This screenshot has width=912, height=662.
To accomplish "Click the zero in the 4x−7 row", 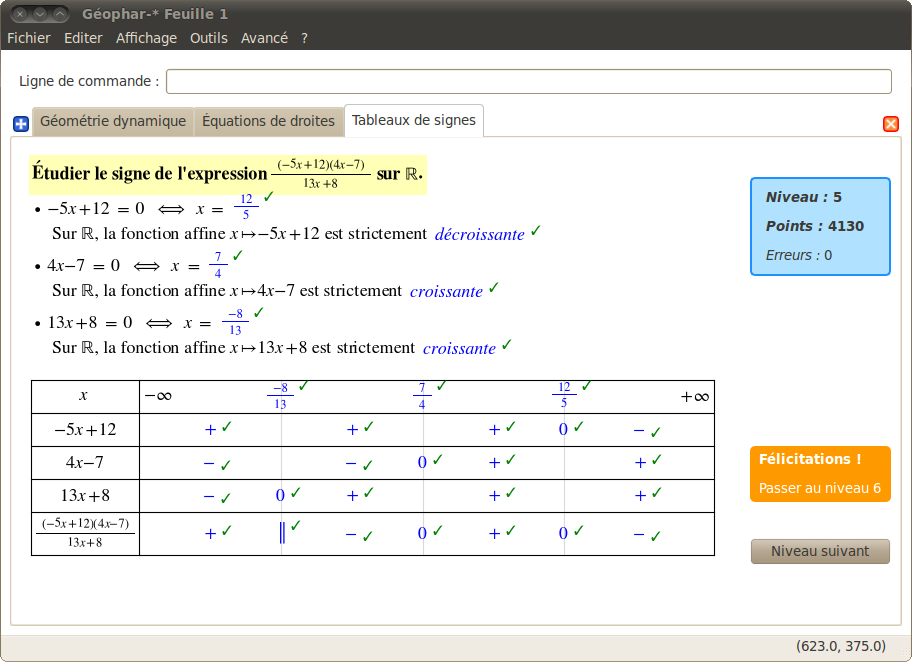I will pyautogui.click(x=422, y=462).
